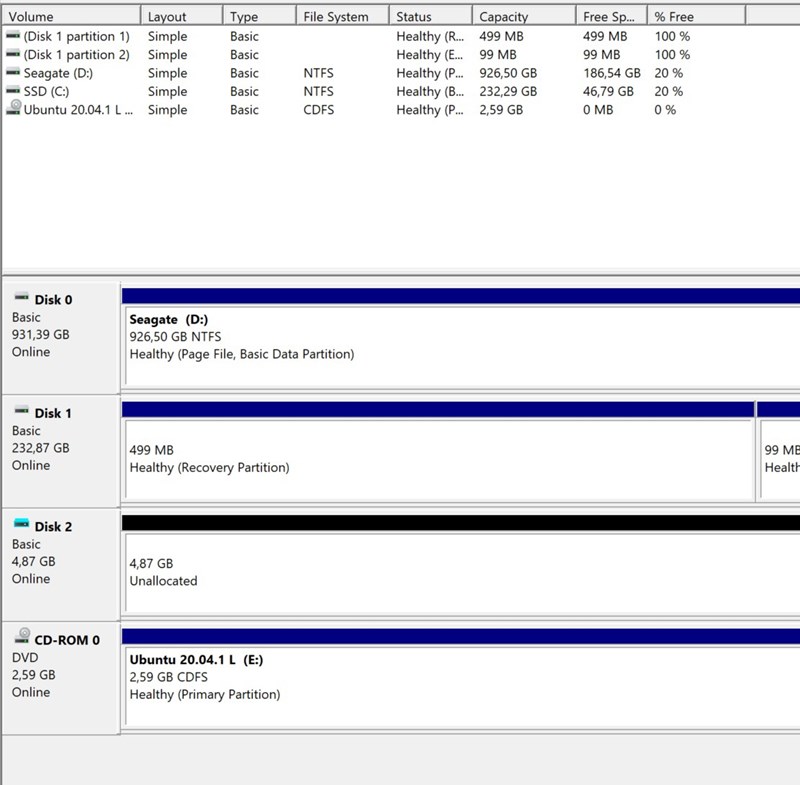Click the black unallocated bar on Disk 2

click(460, 522)
